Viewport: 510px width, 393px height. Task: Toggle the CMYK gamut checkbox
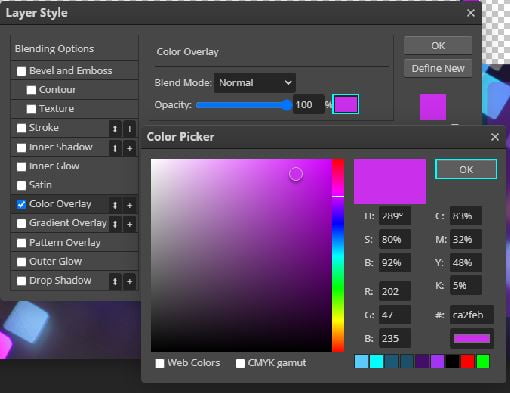pyautogui.click(x=240, y=363)
